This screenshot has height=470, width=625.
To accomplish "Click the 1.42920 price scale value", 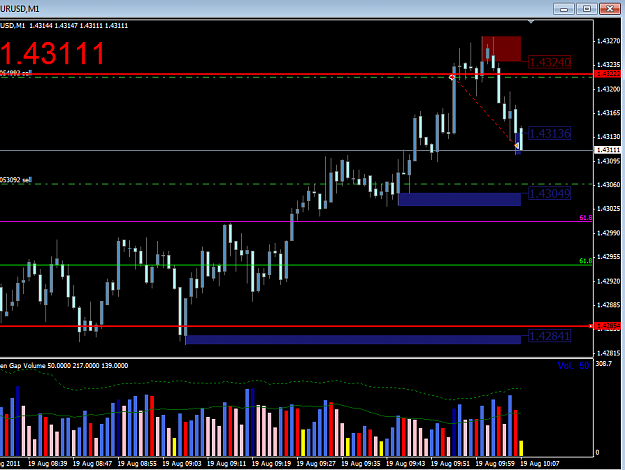I will tap(609, 281).
